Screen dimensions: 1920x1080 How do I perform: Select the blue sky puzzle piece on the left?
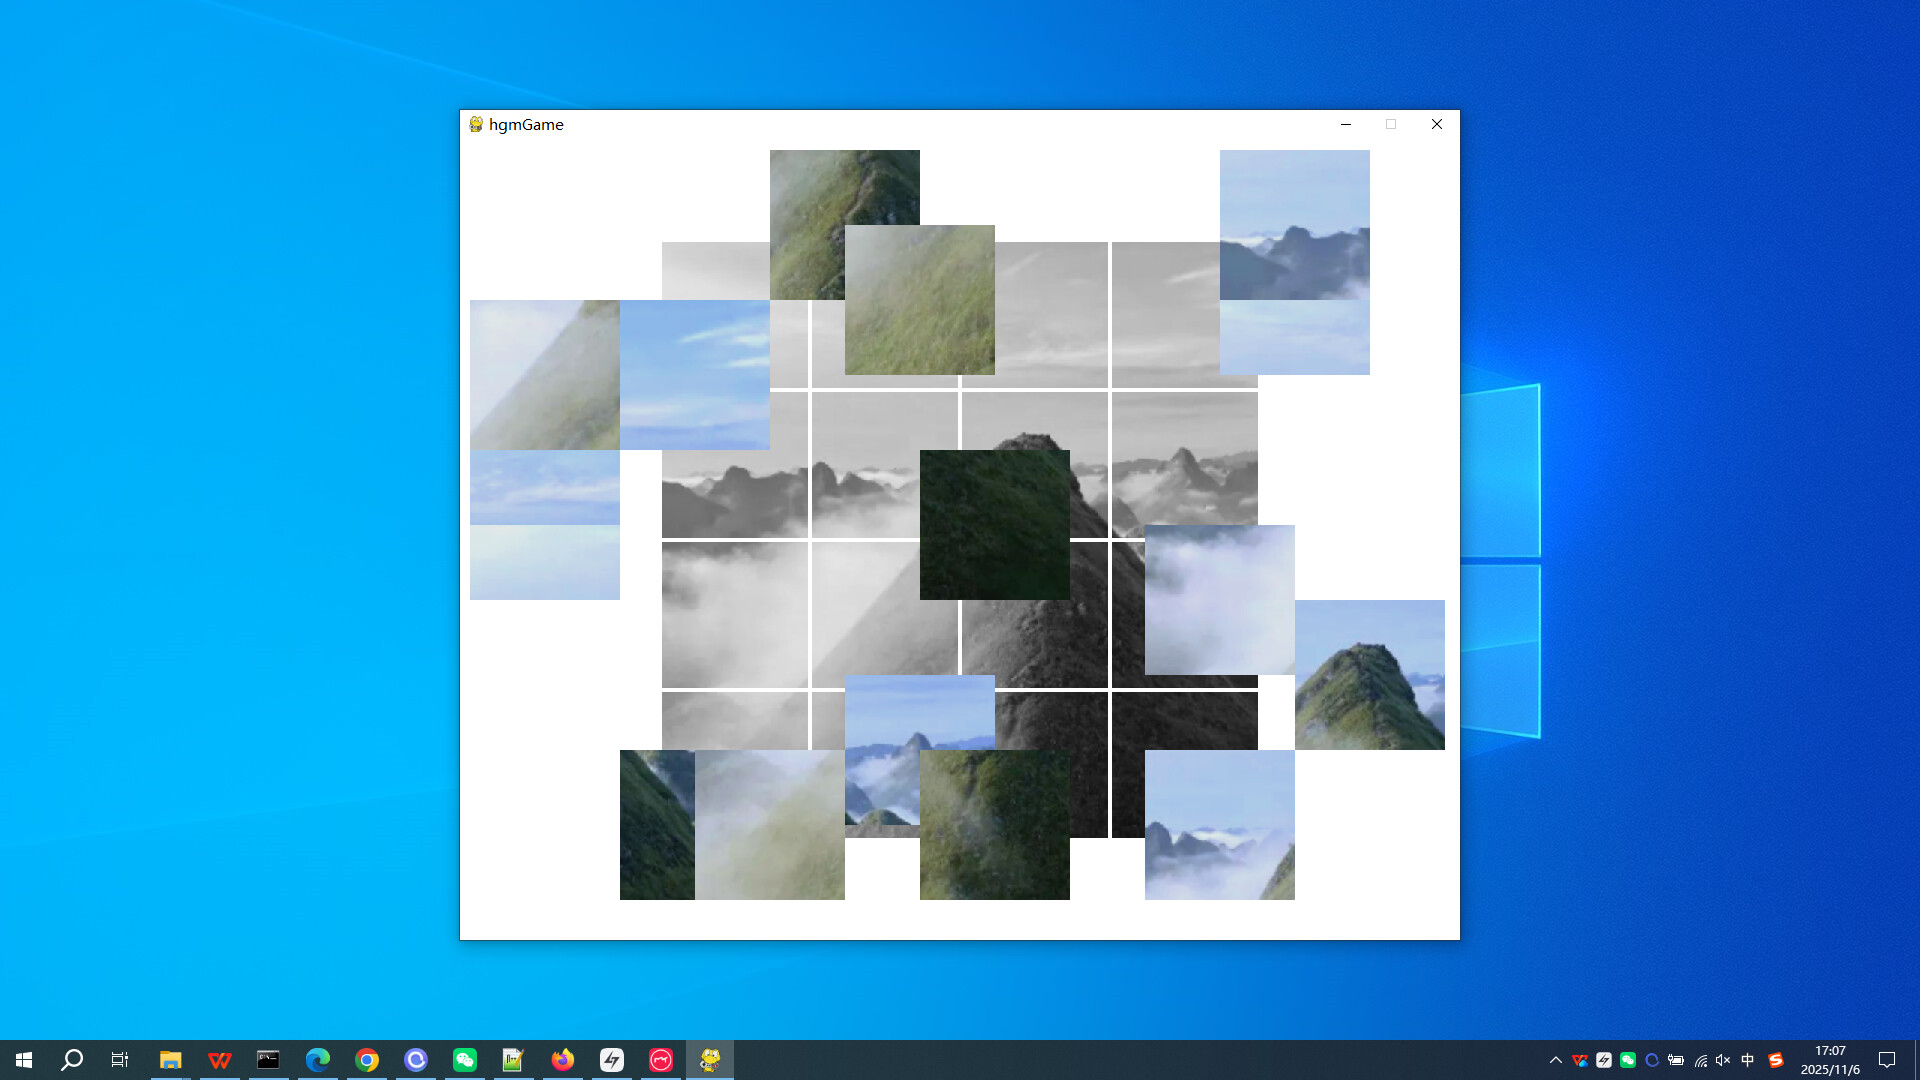695,374
